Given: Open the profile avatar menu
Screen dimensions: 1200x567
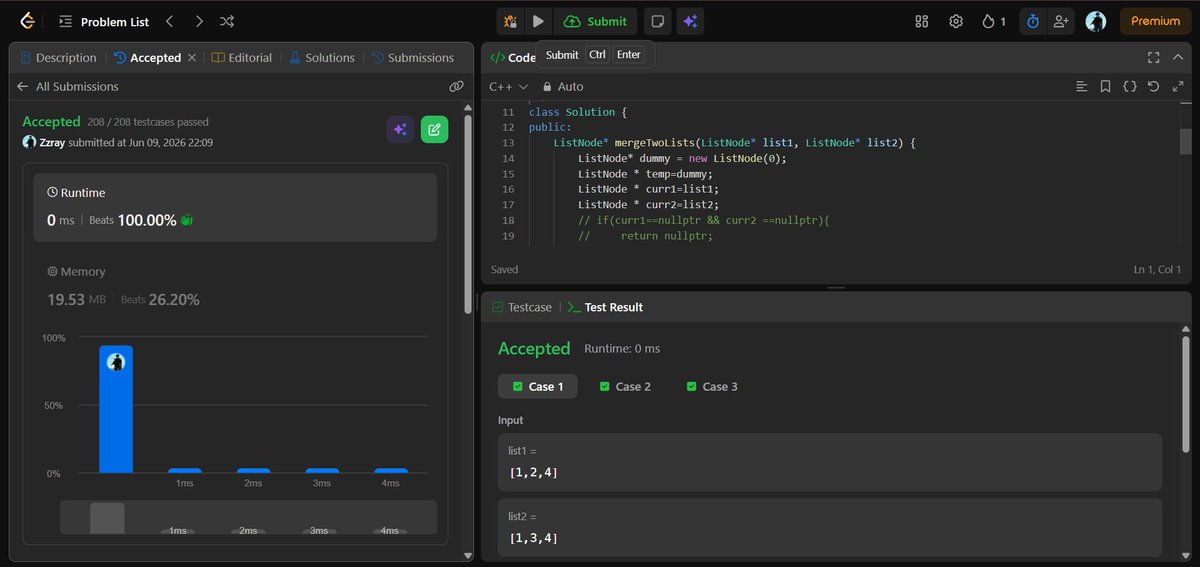Looking at the screenshot, I should coord(1096,21).
